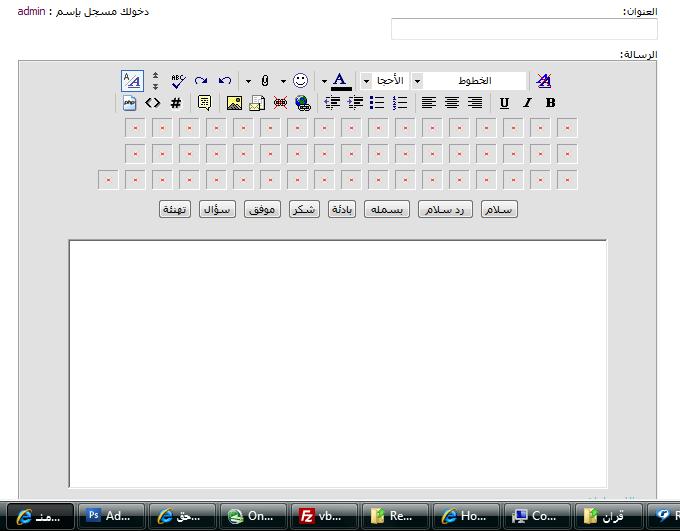Click the remove text formatting icon
This screenshot has width=680, height=531.
tap(543, 81)
